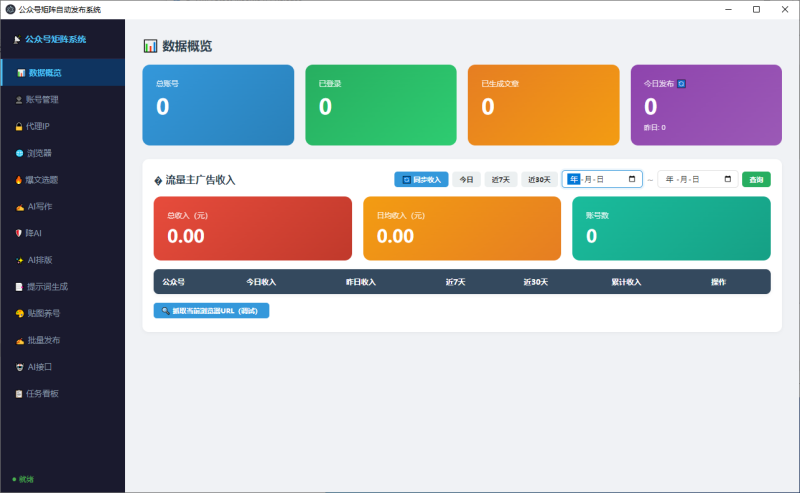Open 提示词生成 in the sidebar

tap(63, 286)
